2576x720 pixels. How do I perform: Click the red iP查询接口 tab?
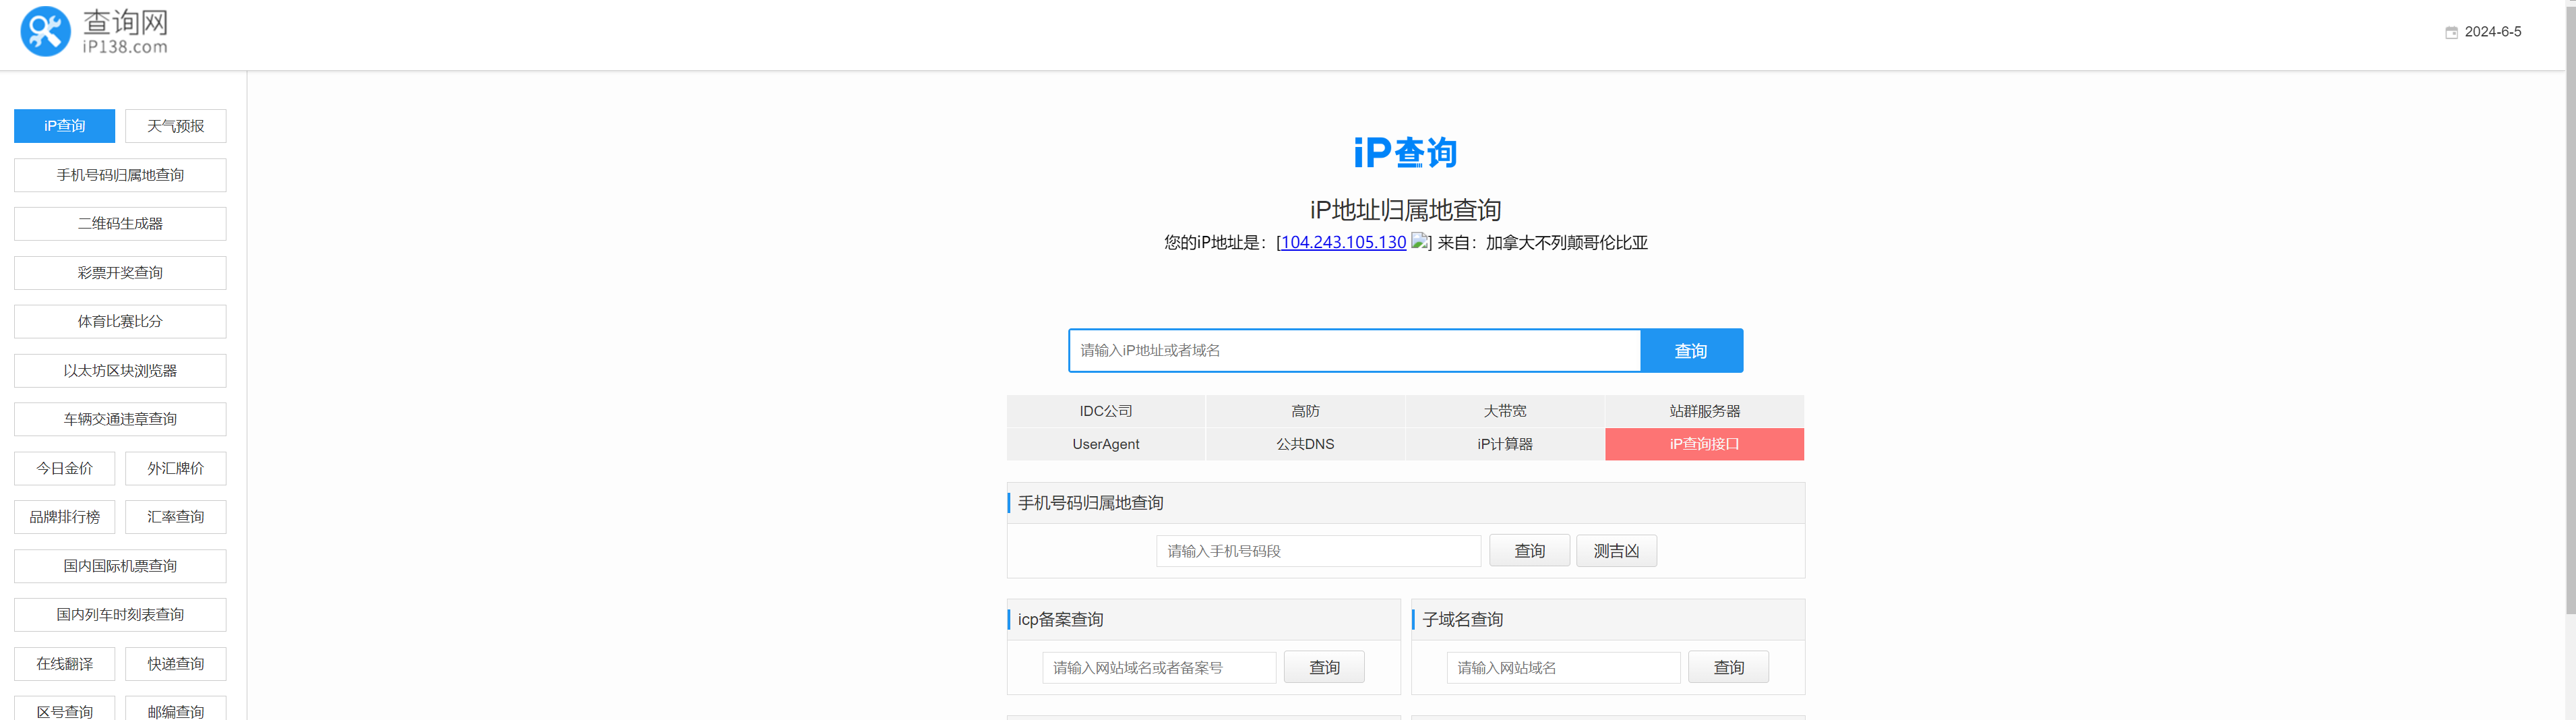pyautogui.click(x=1705, y=444)
